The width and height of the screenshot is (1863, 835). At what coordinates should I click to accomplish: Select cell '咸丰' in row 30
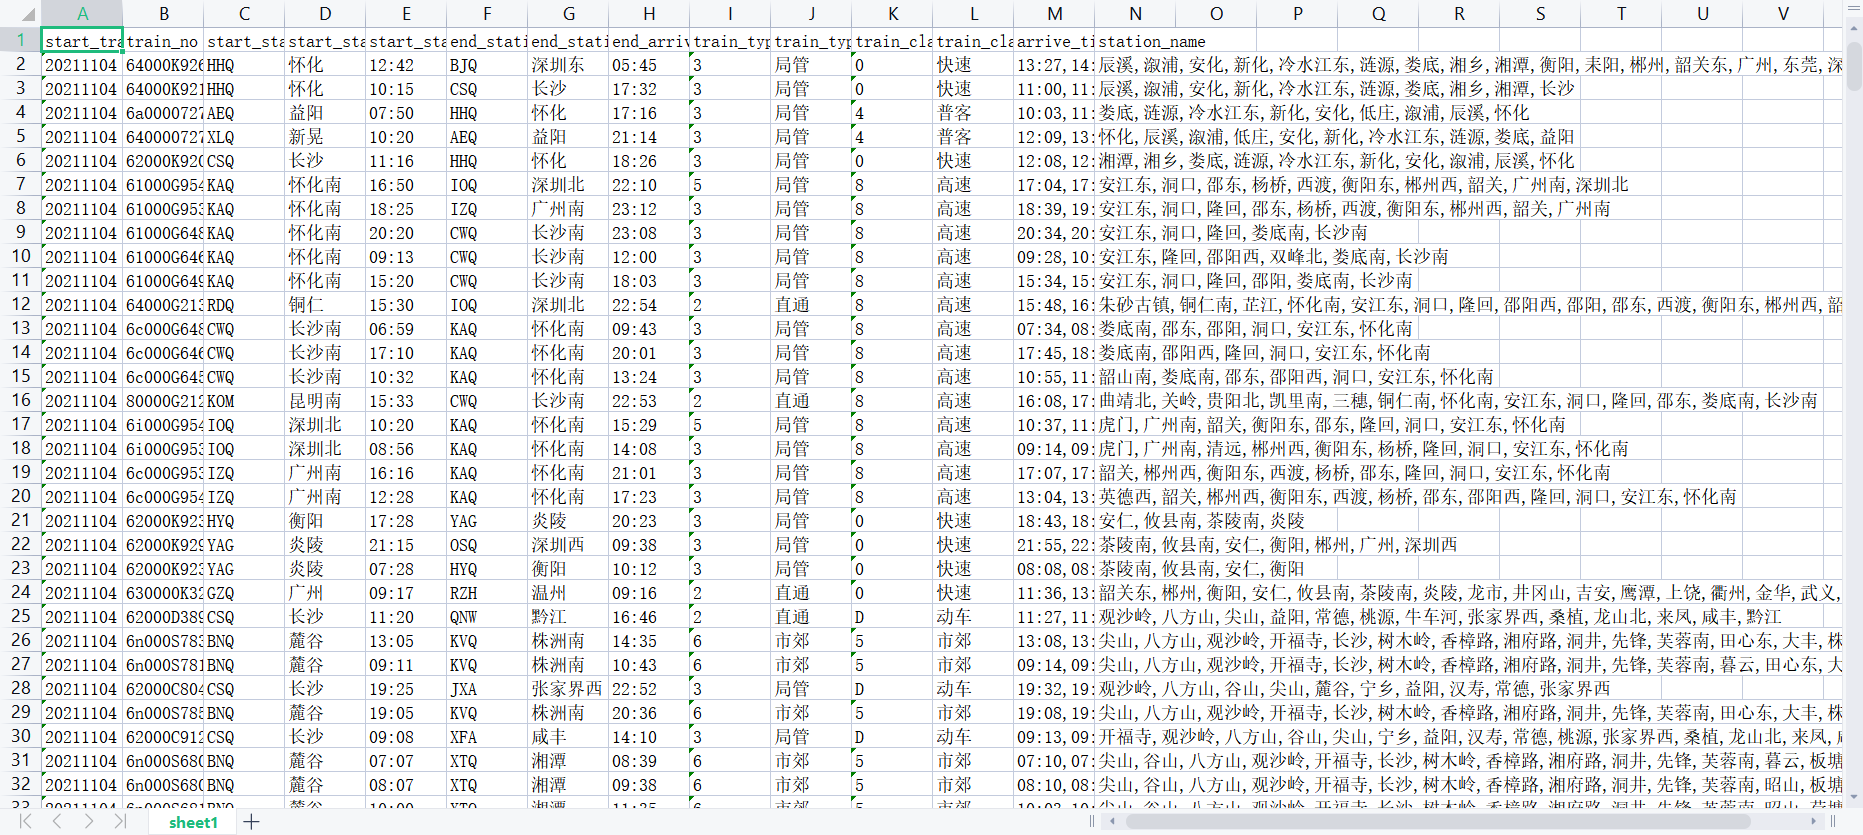(x=568, y=737)
